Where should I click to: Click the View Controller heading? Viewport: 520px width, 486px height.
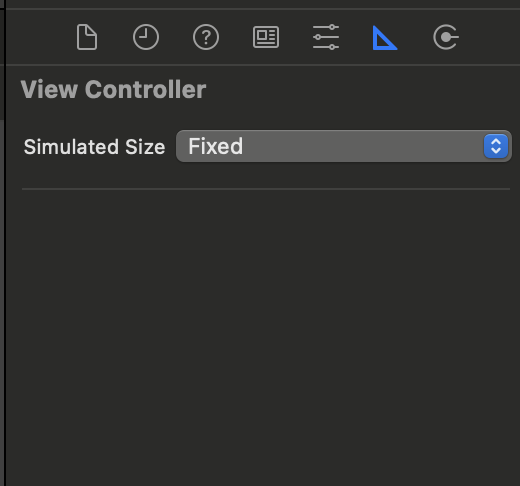pyautogui.click(x=113, y=89)
